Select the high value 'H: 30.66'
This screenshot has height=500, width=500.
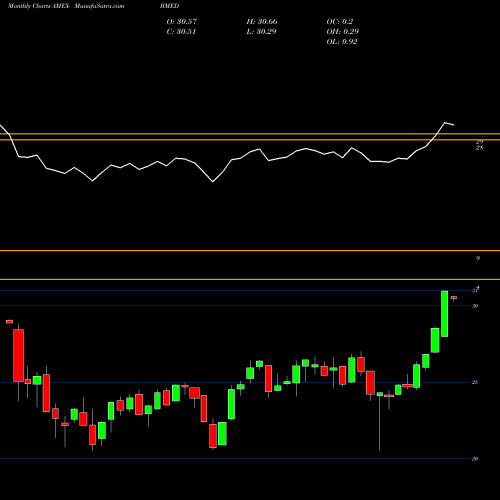click(262, 22)
